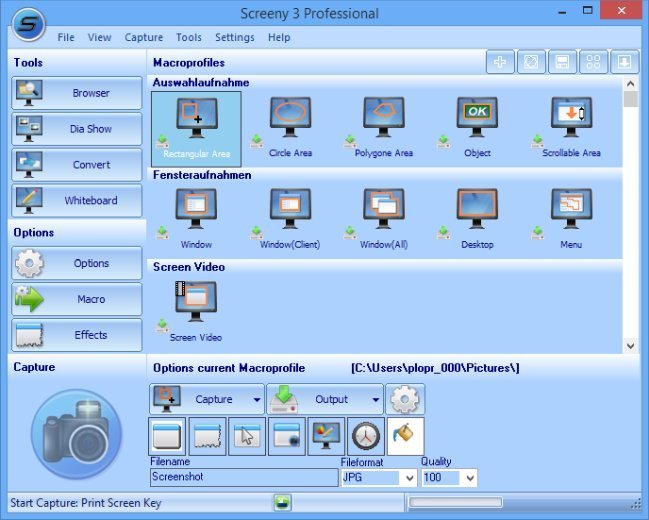Select Desktop capture profile
649x520 pixels.
(477, 220)
